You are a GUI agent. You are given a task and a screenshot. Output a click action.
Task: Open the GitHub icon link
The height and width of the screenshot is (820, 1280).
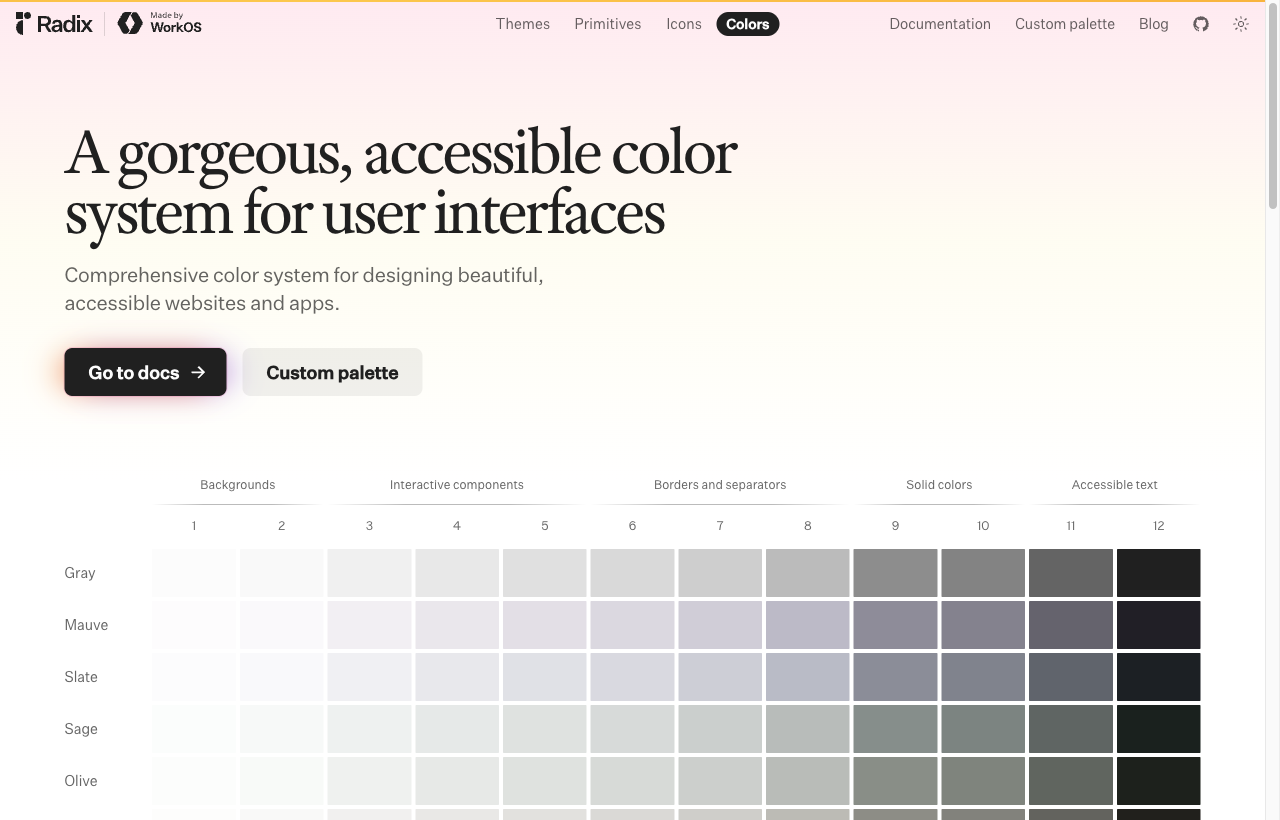pyautogui.click(x=1201, y=24)
